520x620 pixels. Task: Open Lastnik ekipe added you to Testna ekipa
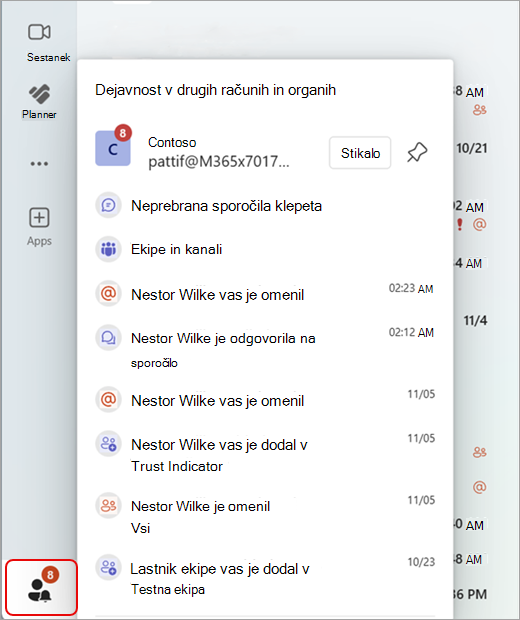[265, 578]
